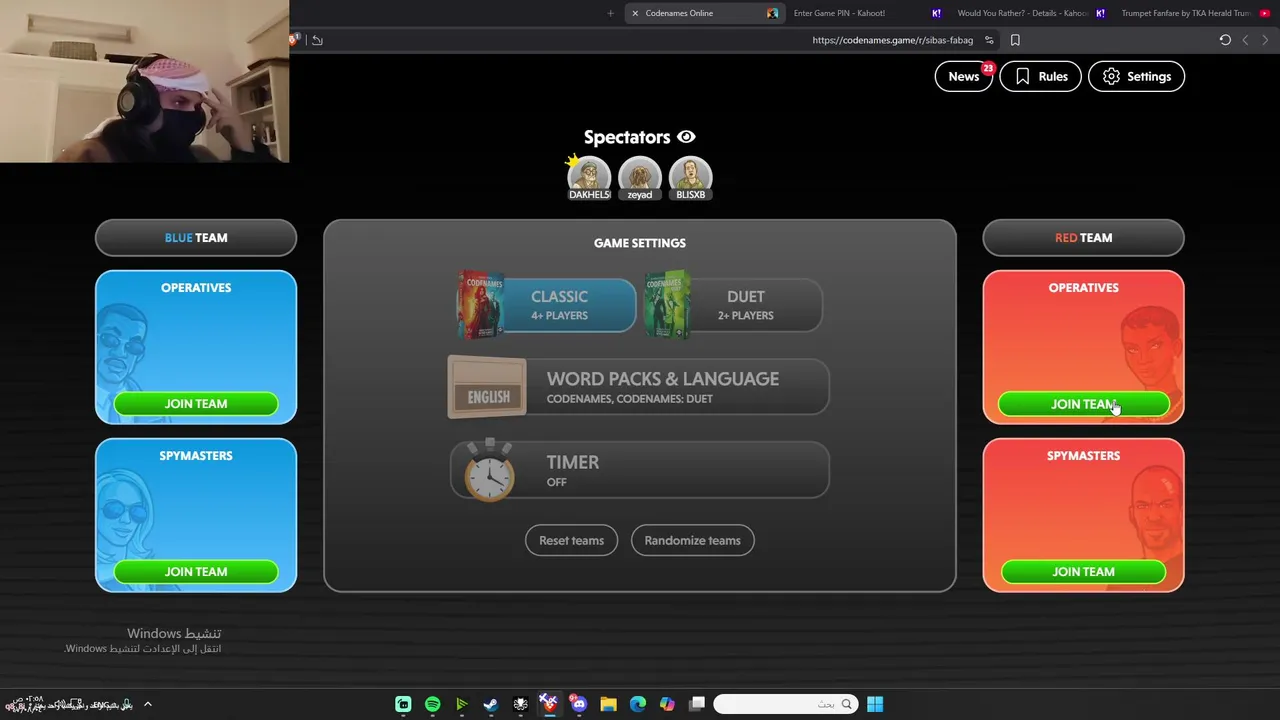Join Red team Operatives
The width and height of the screenshot is (1280, 720).
[1083, 404]
